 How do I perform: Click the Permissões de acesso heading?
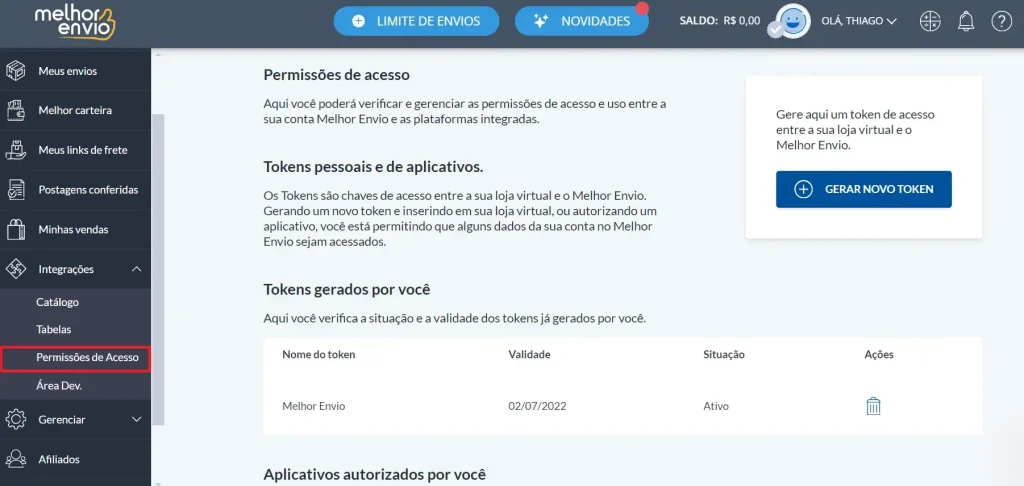point(336,74)
